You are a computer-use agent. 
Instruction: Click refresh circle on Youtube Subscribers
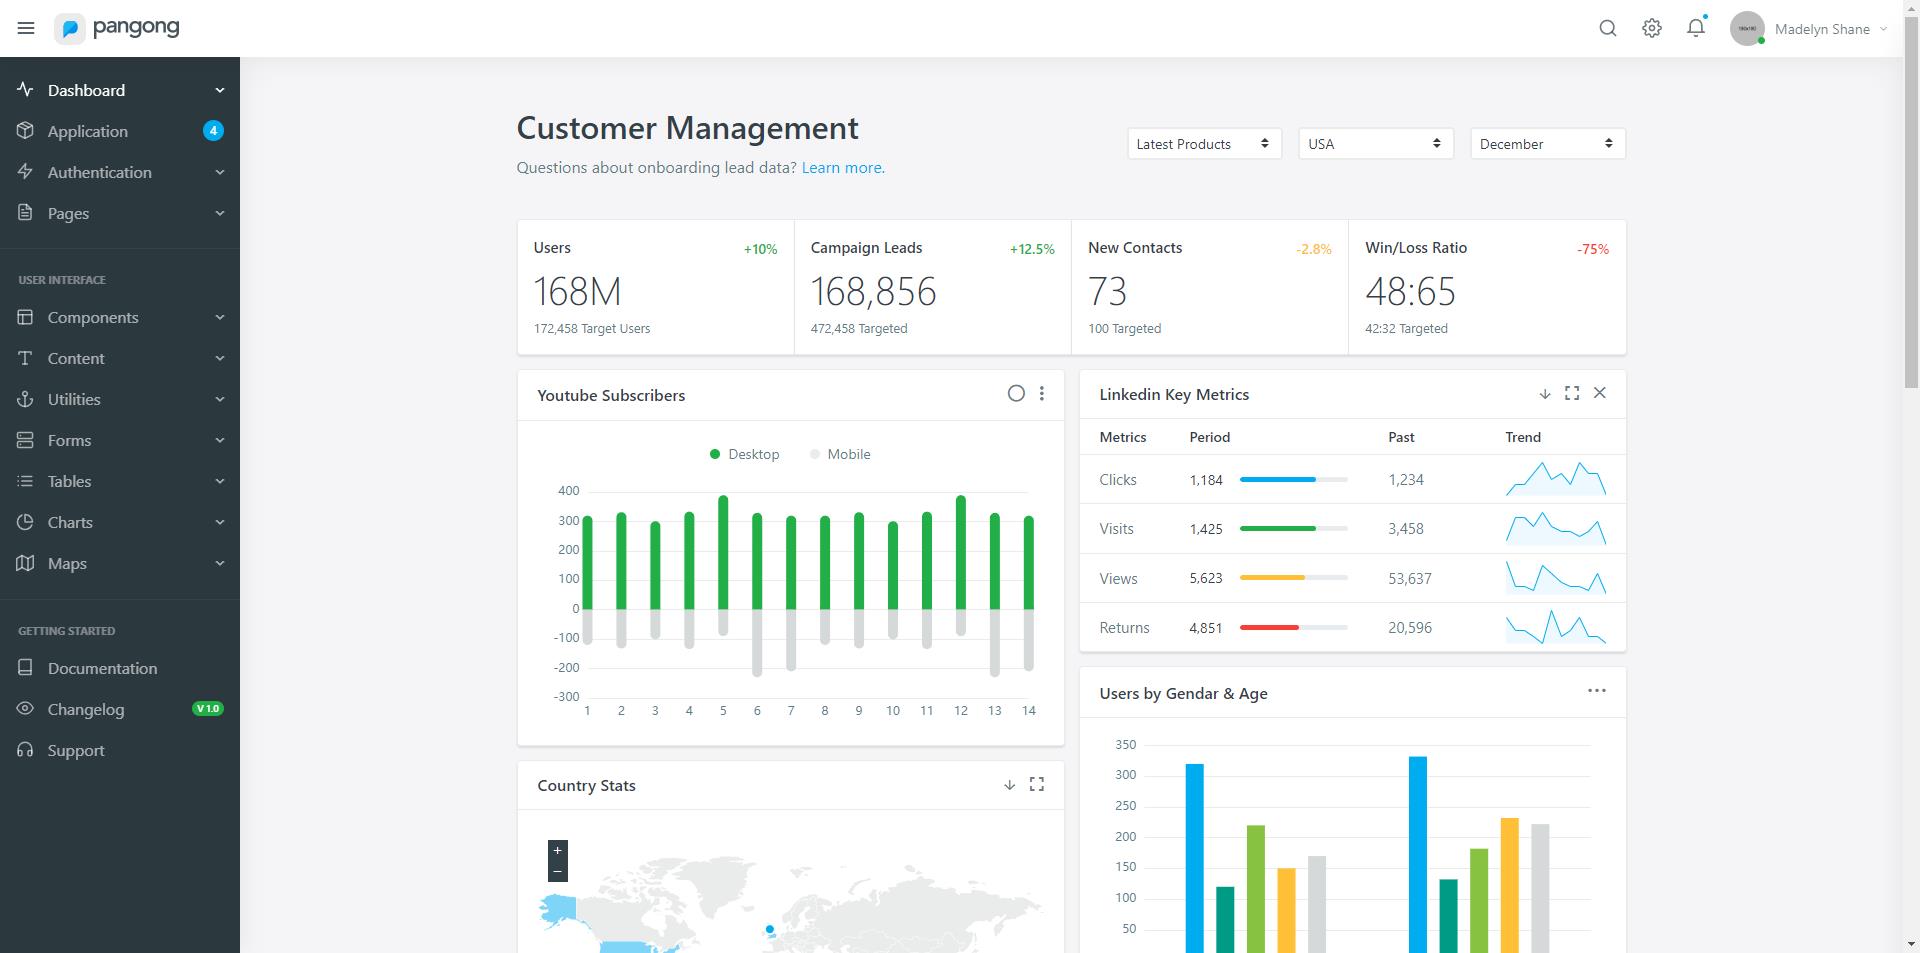pyautogui.click(x=1016, y=394)
